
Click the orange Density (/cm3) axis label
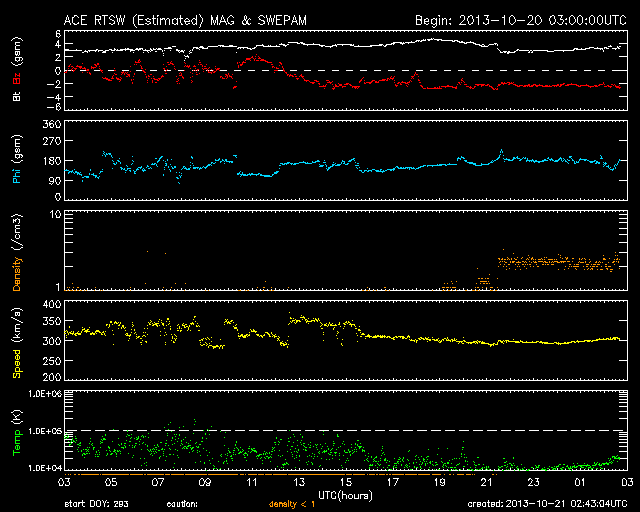(17, 255)
